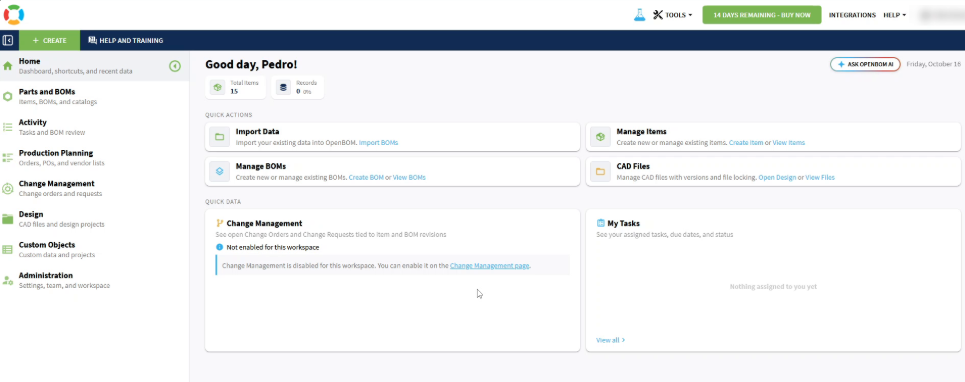
Task: Click the CAD Files card title
Action: click(633, 166)
